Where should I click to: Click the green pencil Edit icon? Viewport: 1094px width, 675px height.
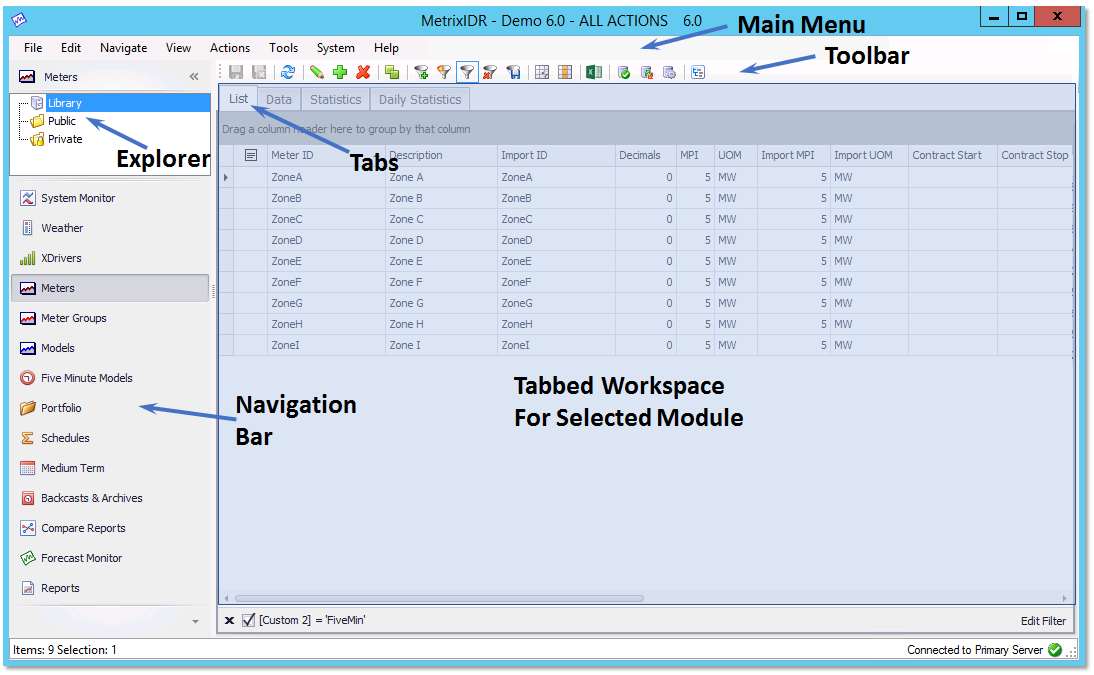pos(317,72)
